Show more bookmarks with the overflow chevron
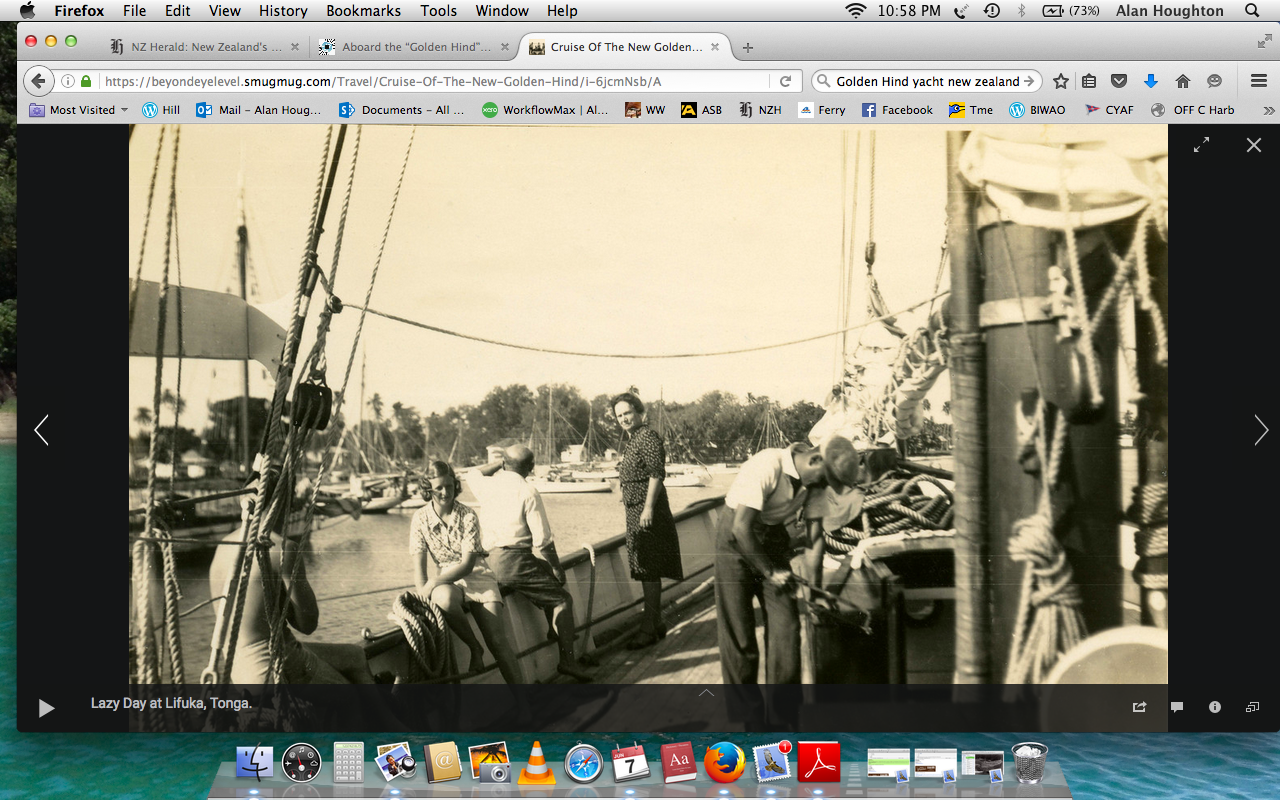The width and height of the screenshot is (1280, 800). coord(1268,110)
